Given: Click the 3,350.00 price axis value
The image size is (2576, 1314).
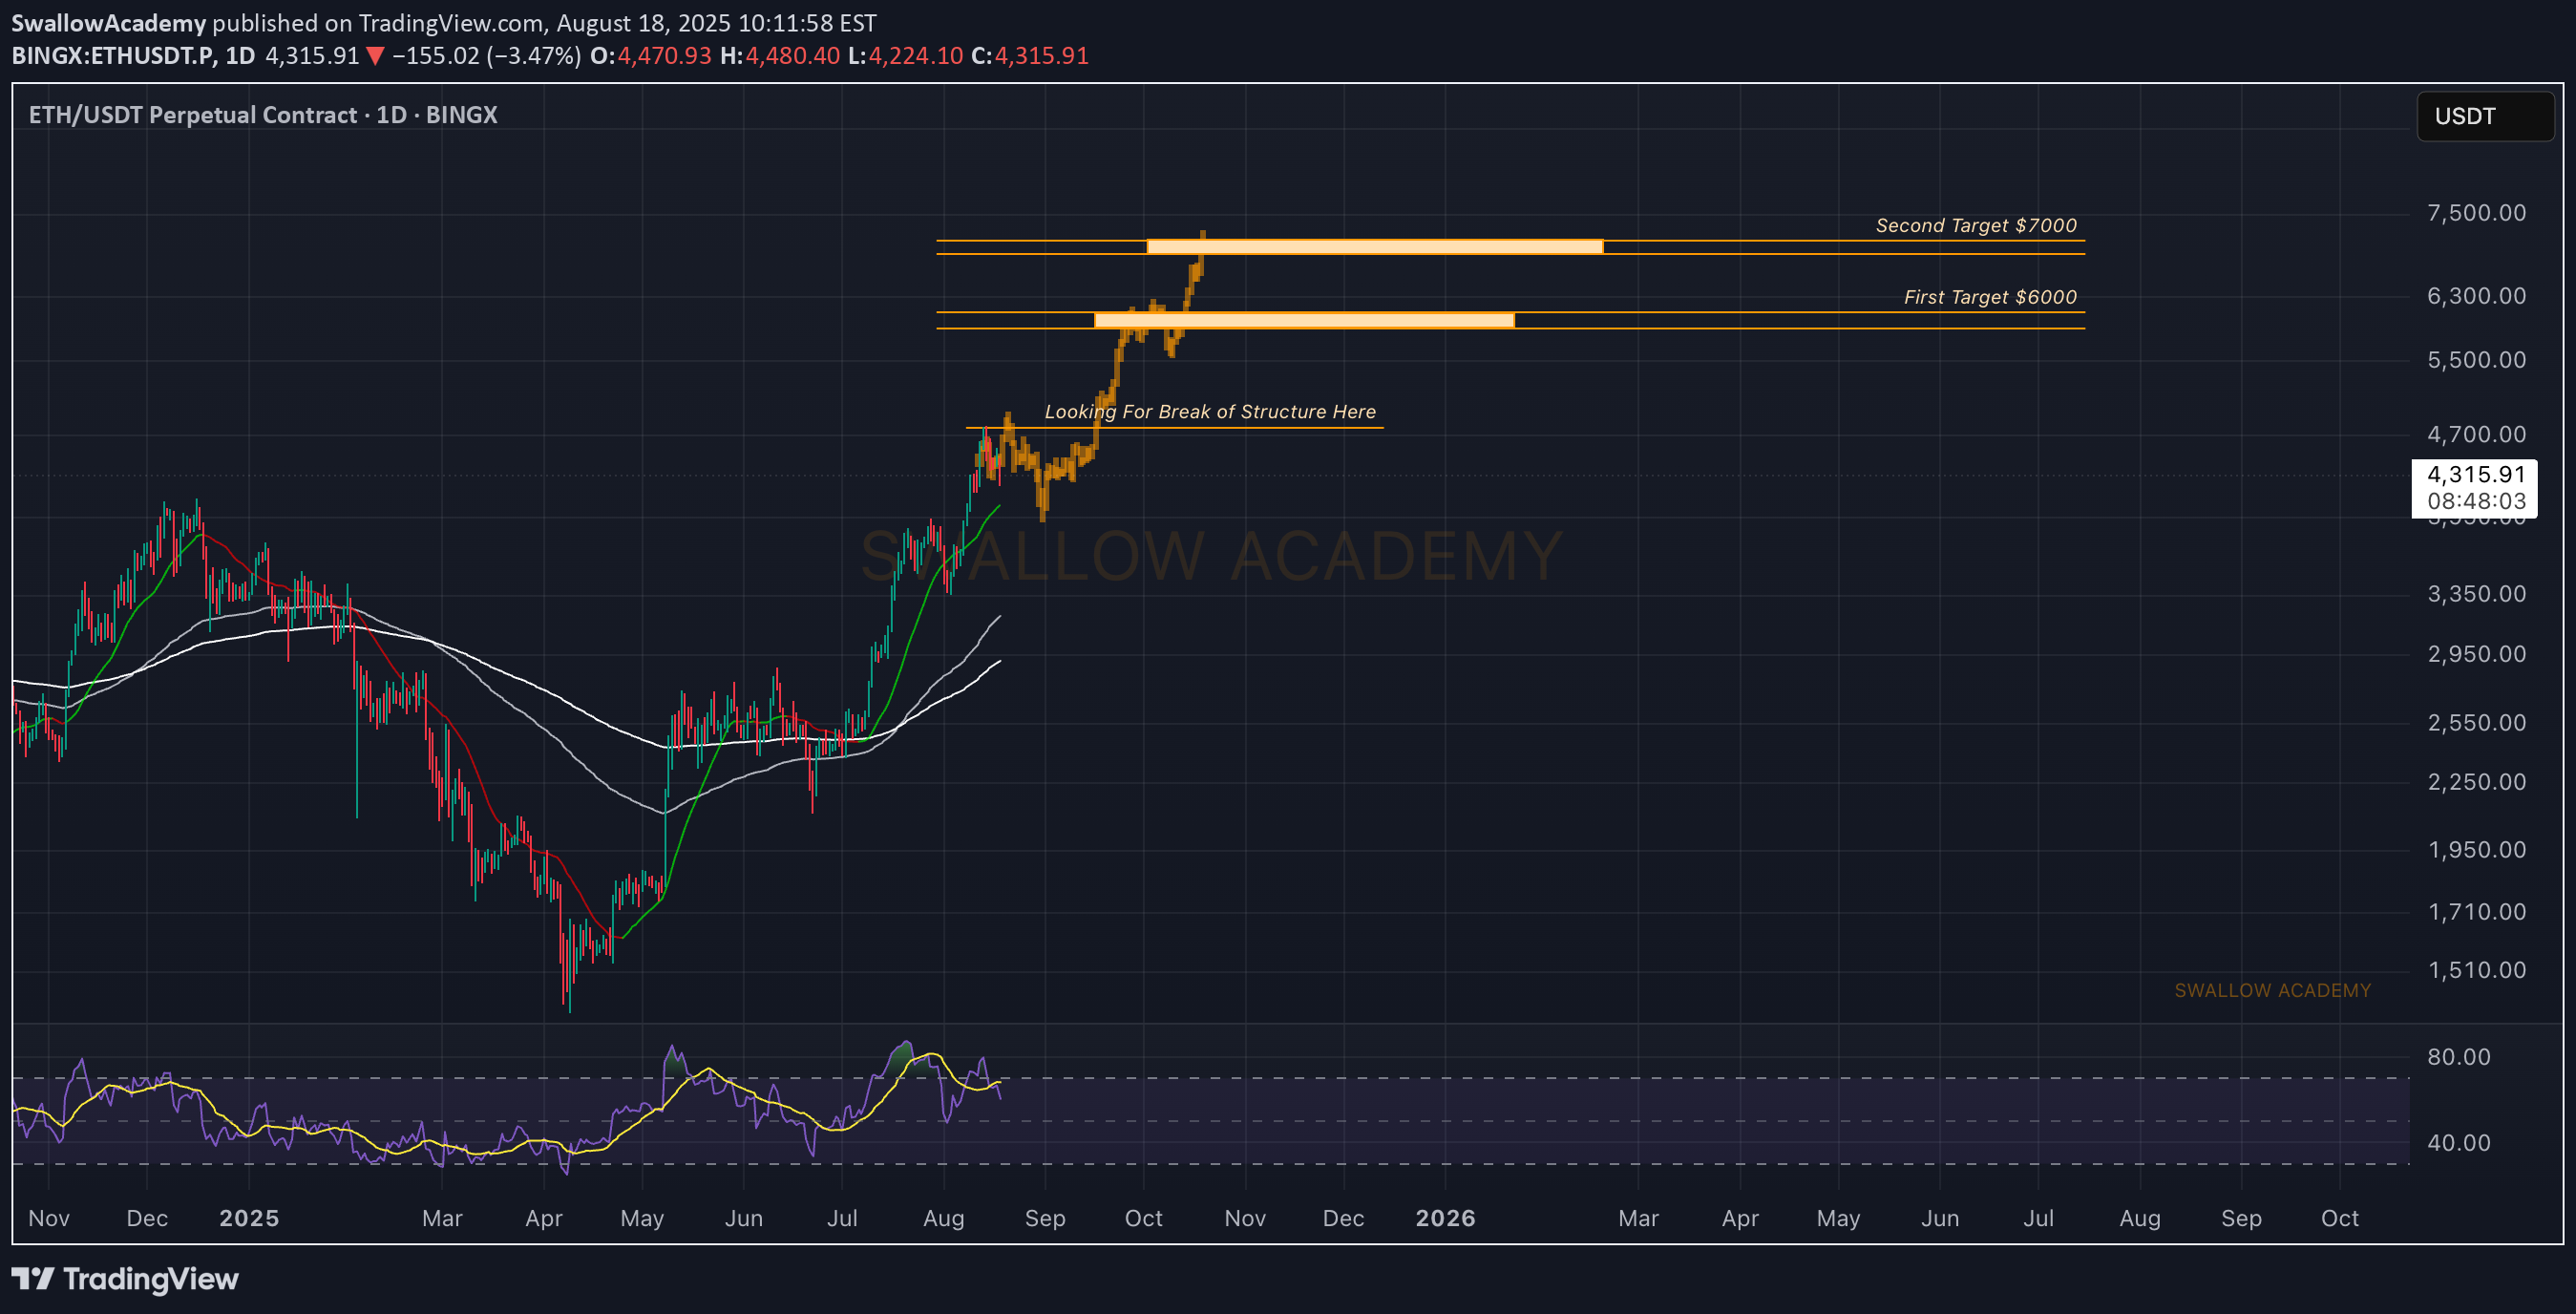Looking at the screenshot, I should 2476,593.
